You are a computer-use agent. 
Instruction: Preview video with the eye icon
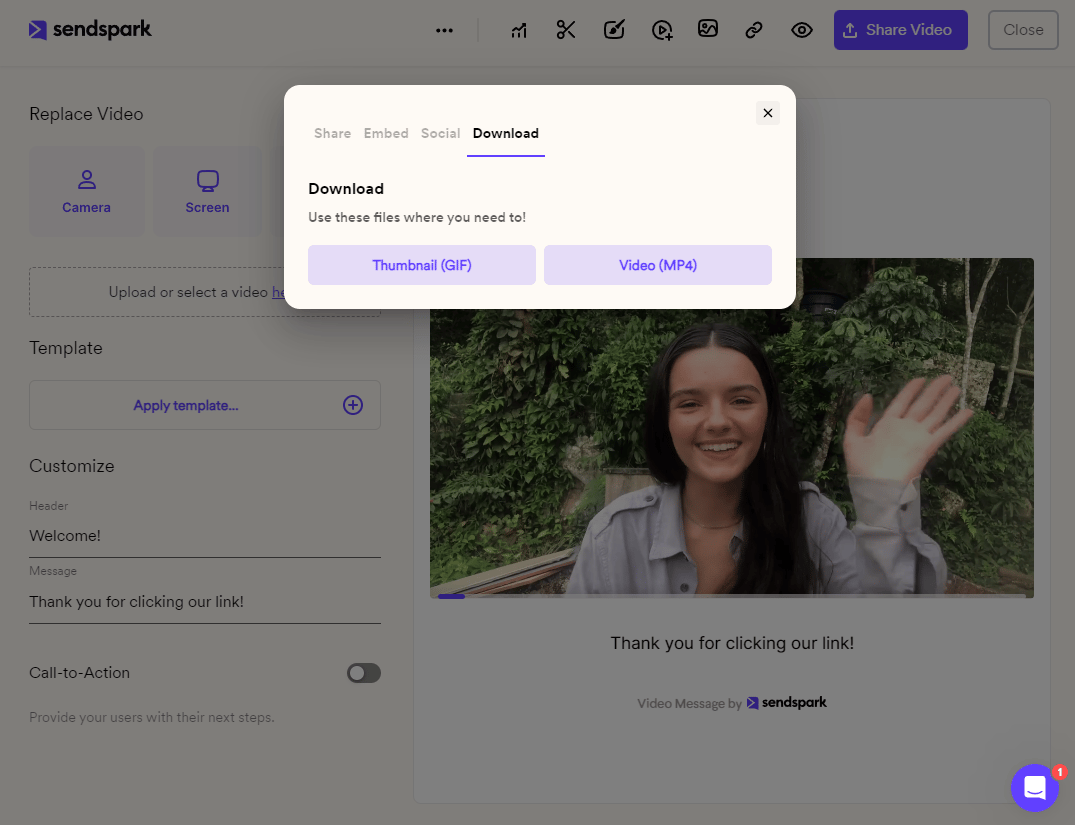pyautogui.click(x=801, y=29)
